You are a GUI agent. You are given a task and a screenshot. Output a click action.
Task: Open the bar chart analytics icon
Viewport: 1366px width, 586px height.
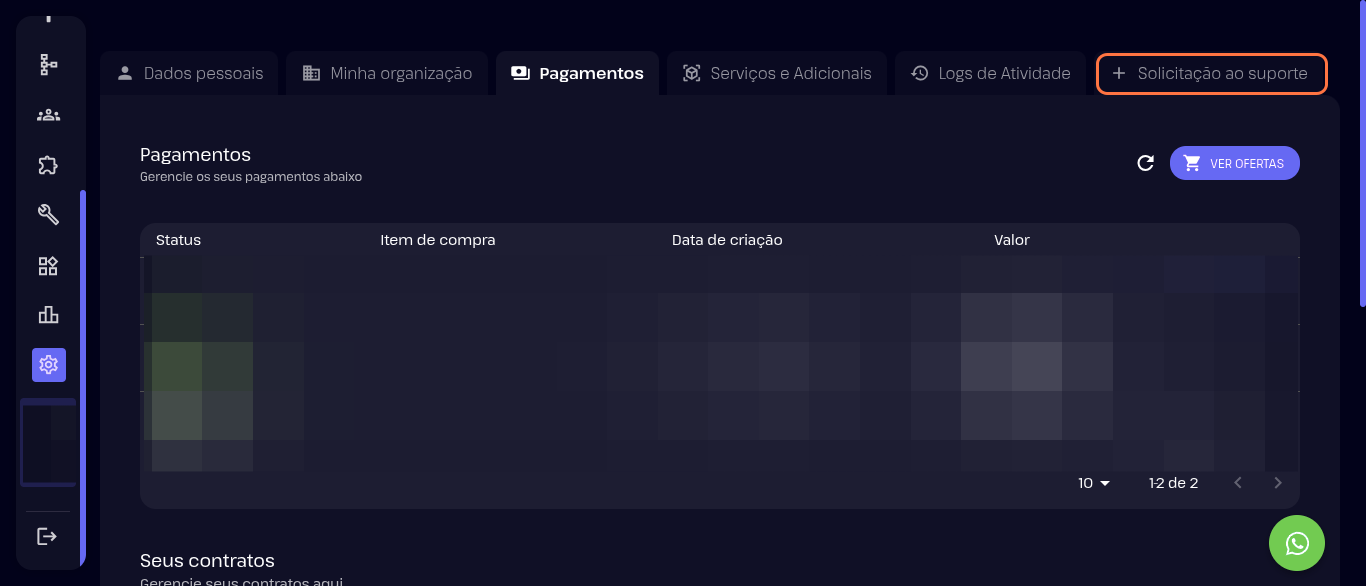point(48,315)
